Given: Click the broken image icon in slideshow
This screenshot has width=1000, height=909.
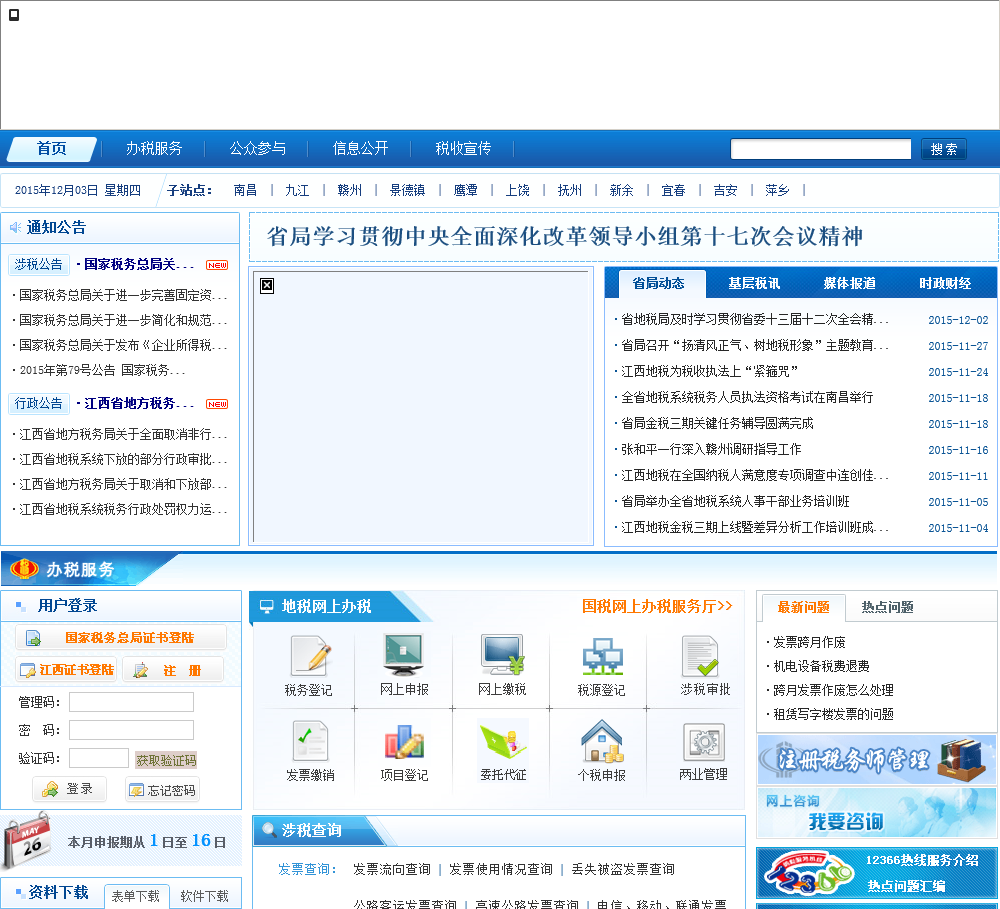Looking at the screenshot, I should 267,286.
